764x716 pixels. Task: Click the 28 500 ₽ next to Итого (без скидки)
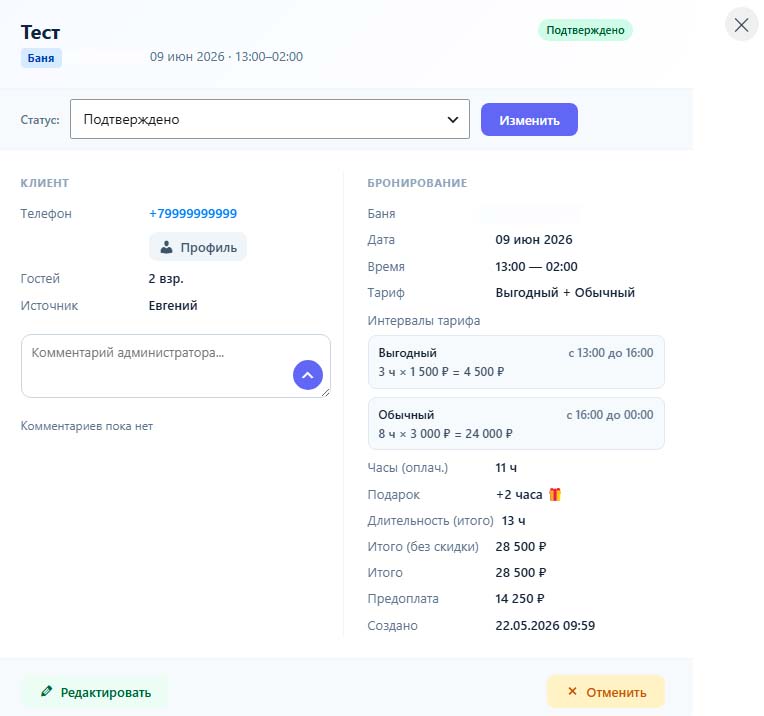tap(520, 546)
